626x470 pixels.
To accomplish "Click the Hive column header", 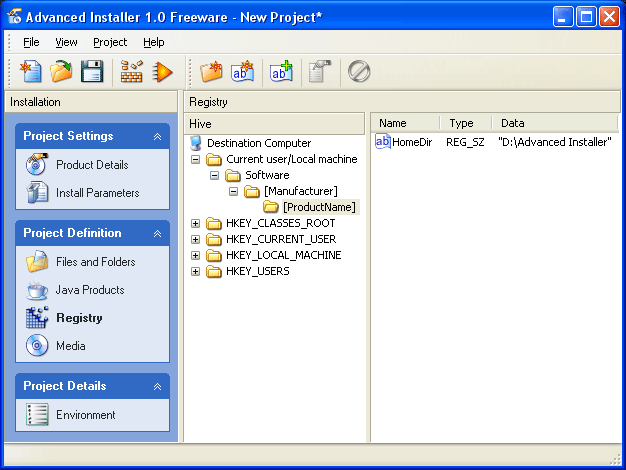I will pos(274,124).
